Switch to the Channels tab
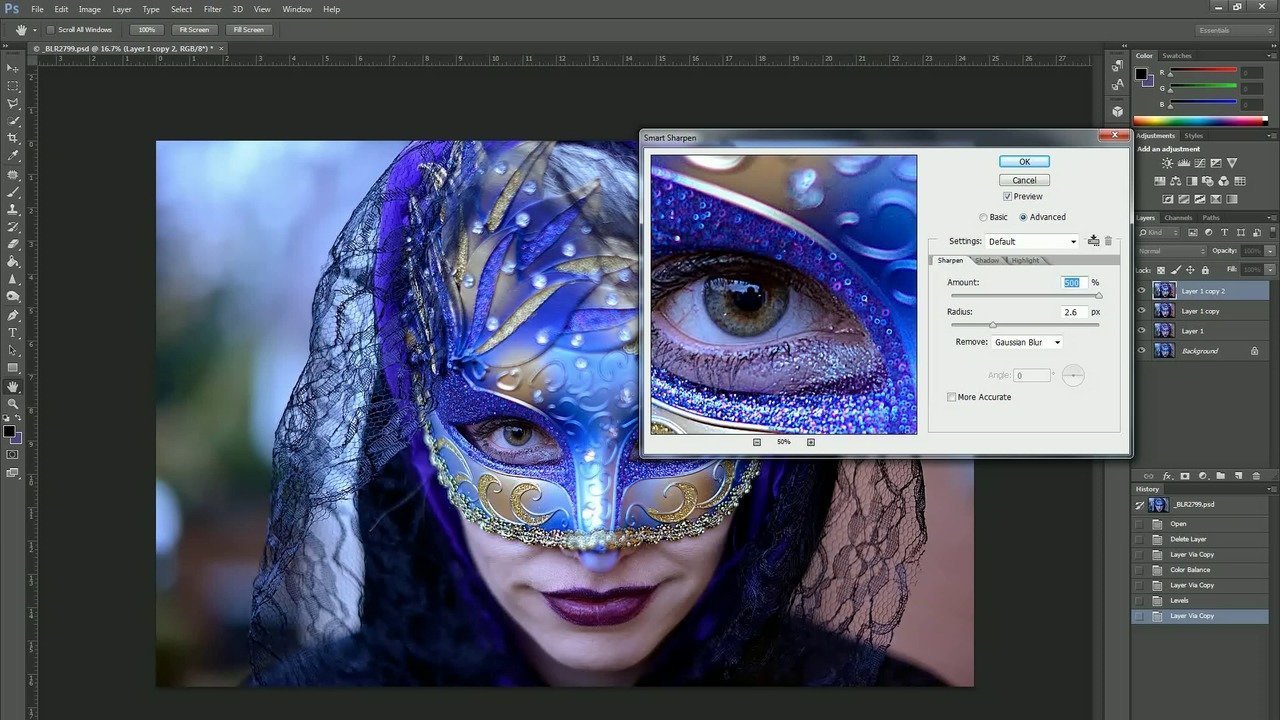 1179,217
